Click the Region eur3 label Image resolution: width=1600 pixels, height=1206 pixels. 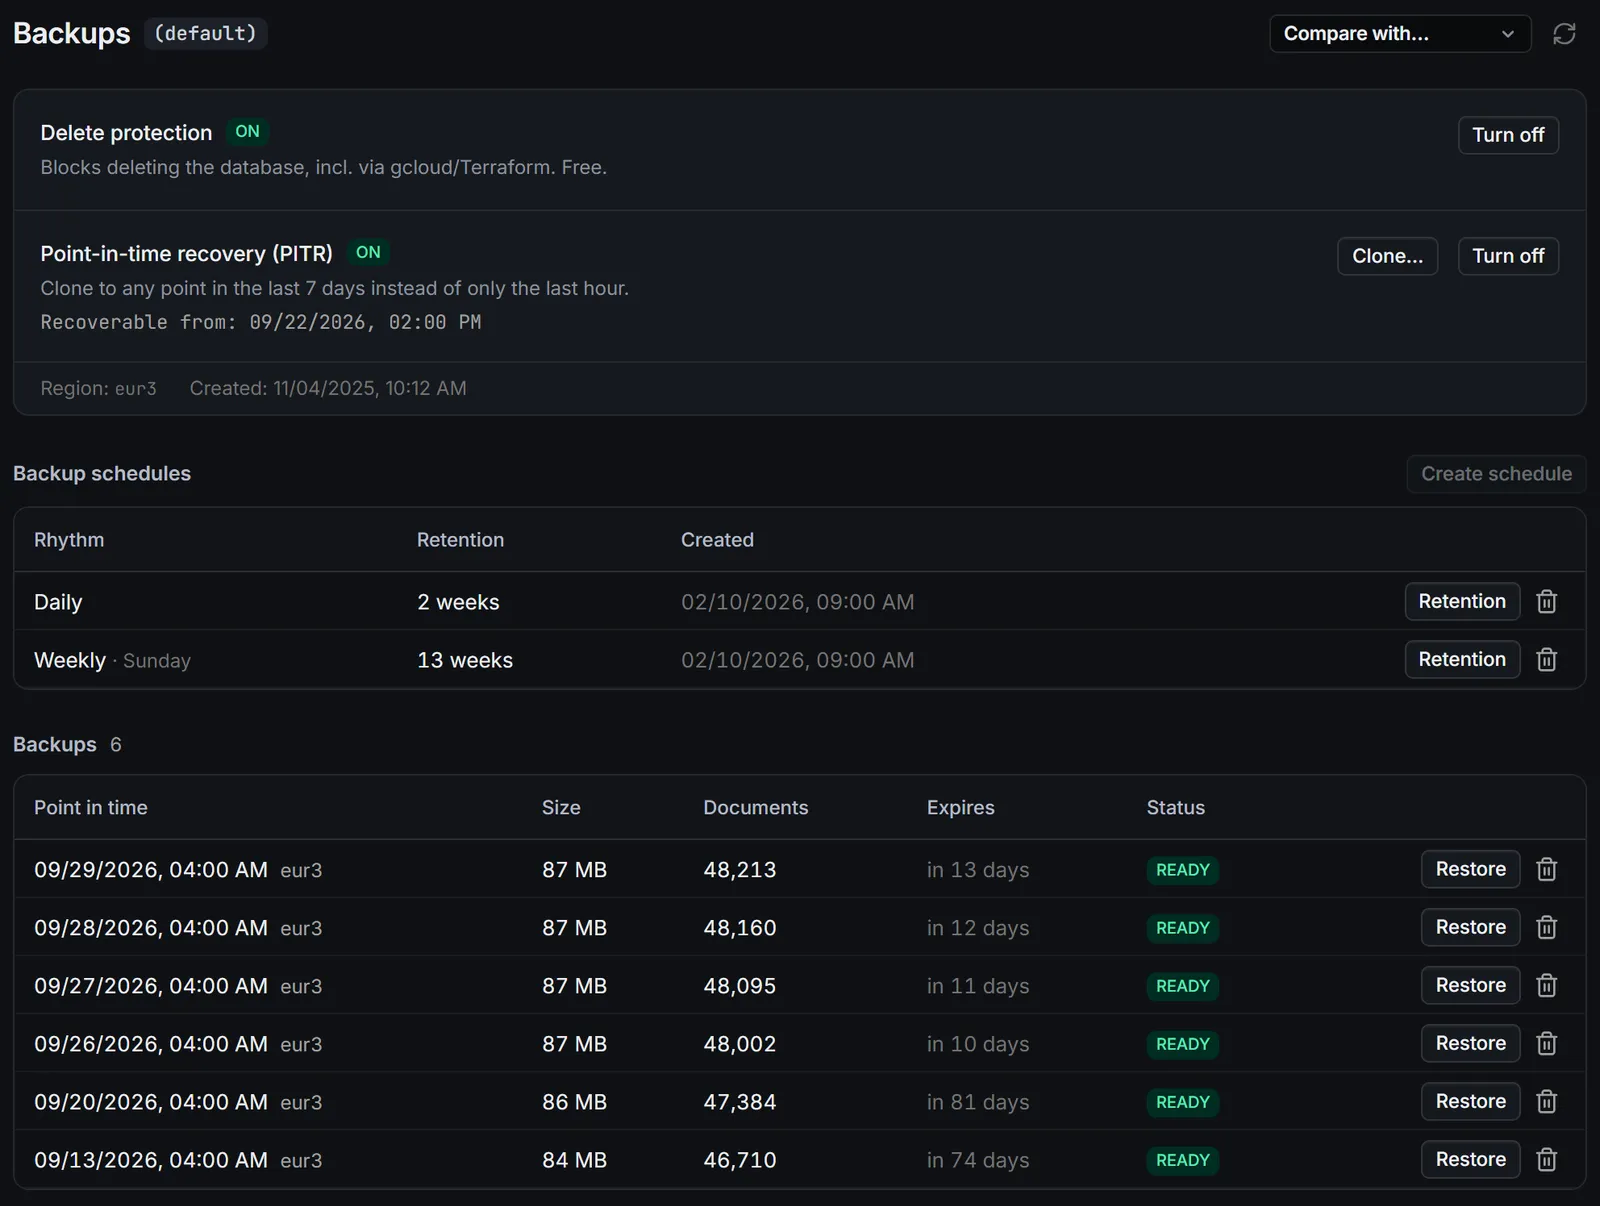(99, 388)
